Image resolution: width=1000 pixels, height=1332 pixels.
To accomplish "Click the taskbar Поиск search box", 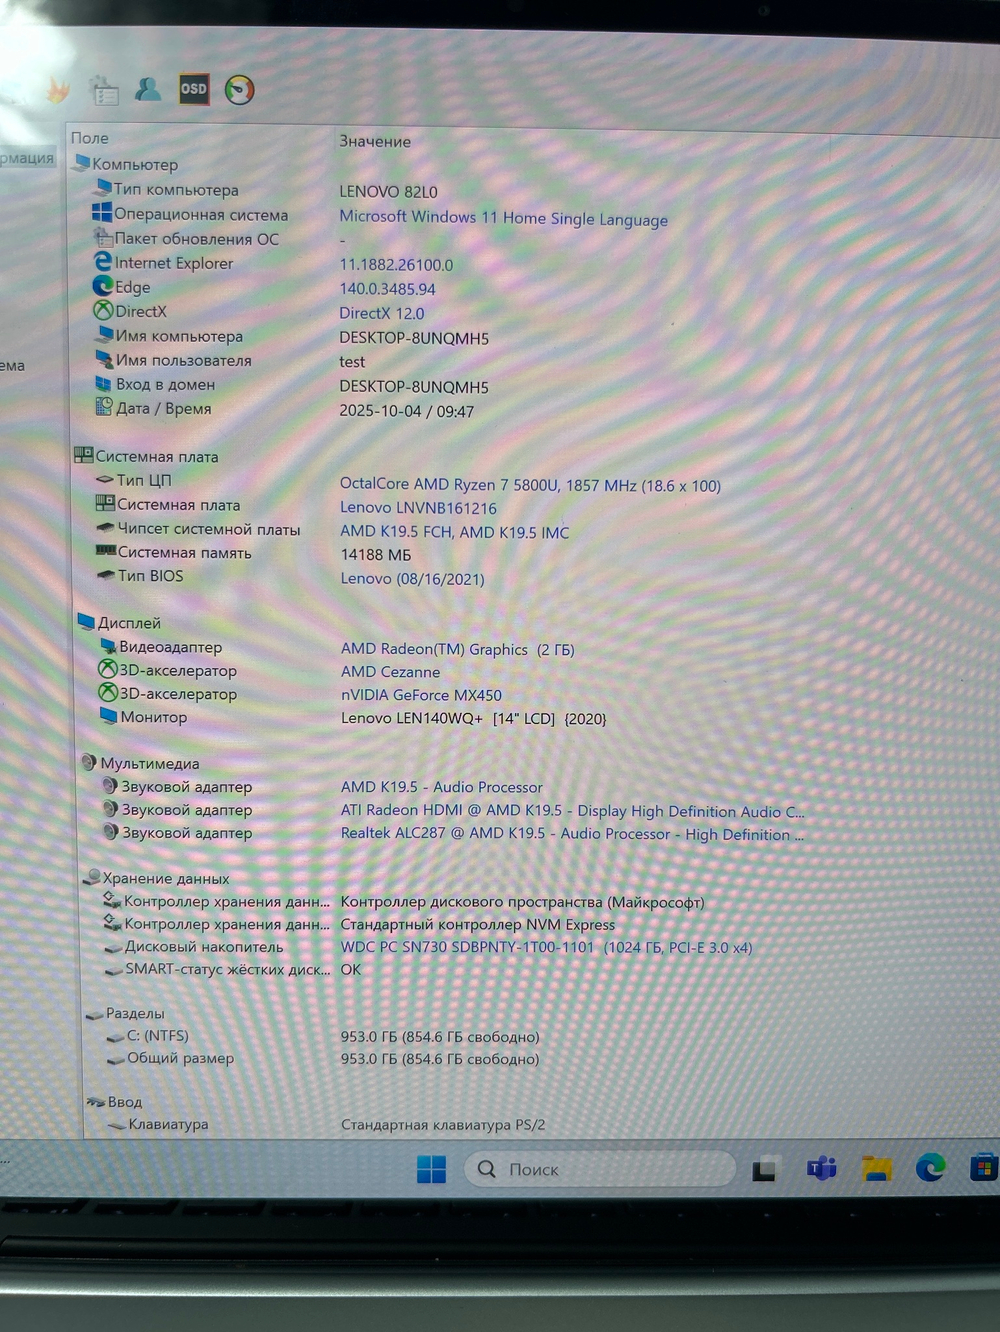I will click(600, 1168).
